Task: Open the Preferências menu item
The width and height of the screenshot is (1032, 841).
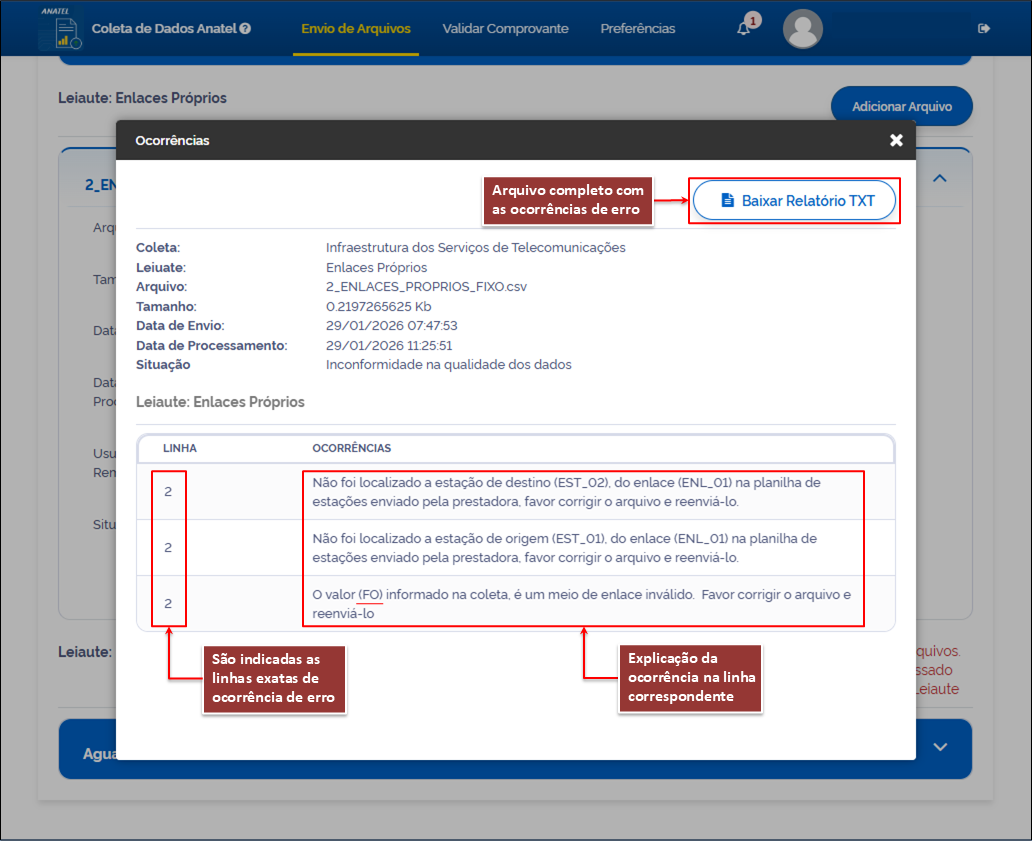Action: pos(637,29)
